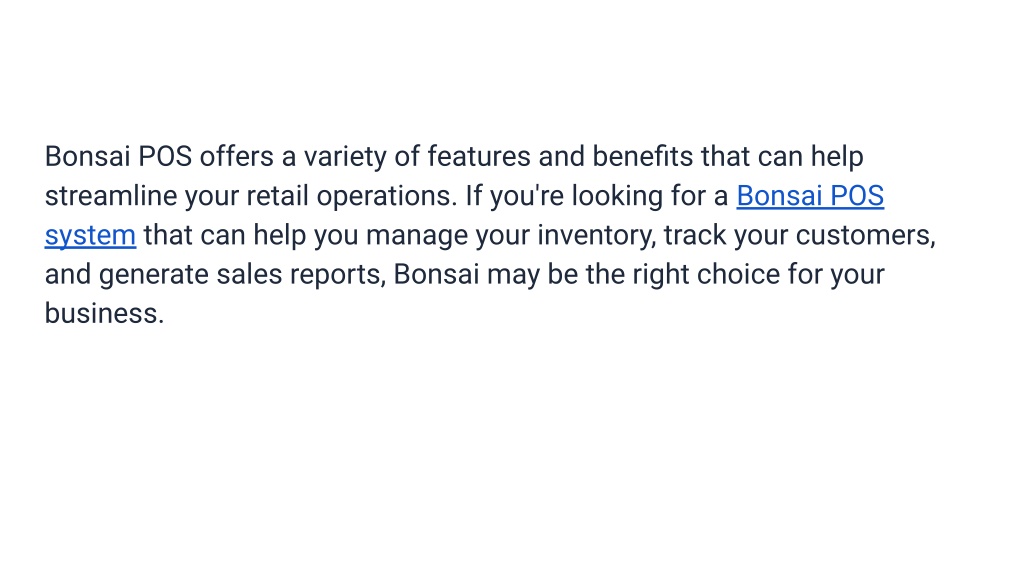Click the word 'business' on the last line

(104, 313)
